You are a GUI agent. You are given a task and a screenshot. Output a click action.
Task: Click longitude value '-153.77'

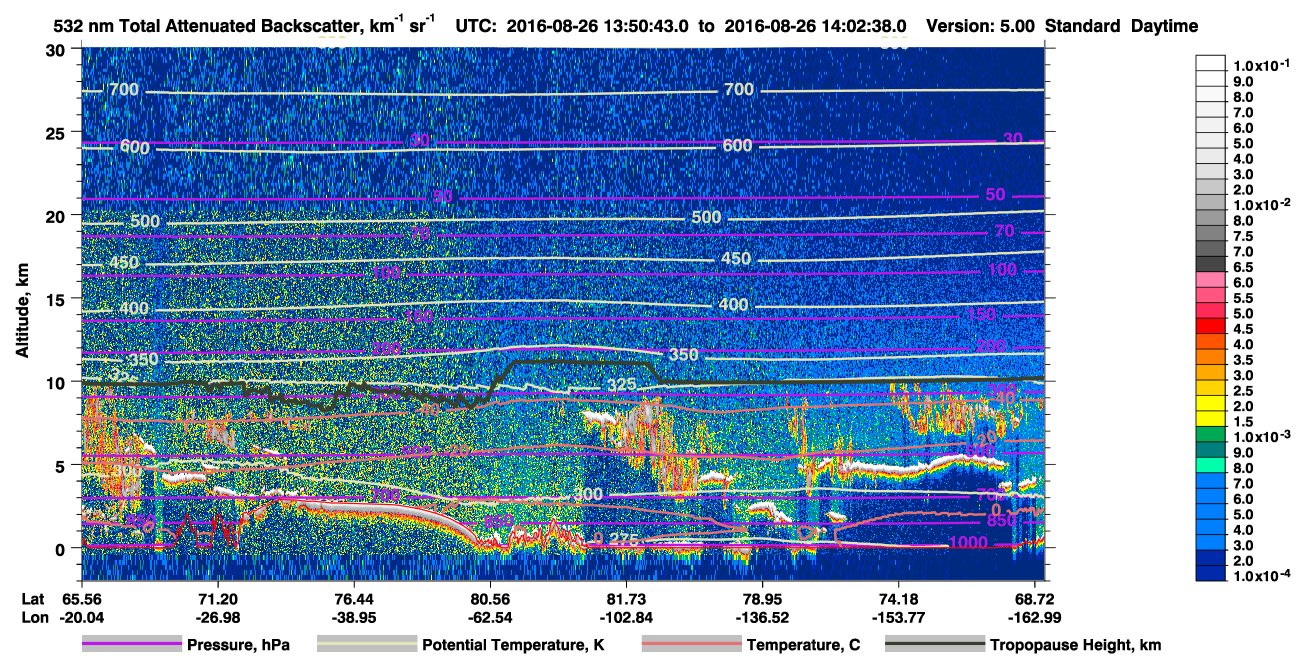pos(899,617)
